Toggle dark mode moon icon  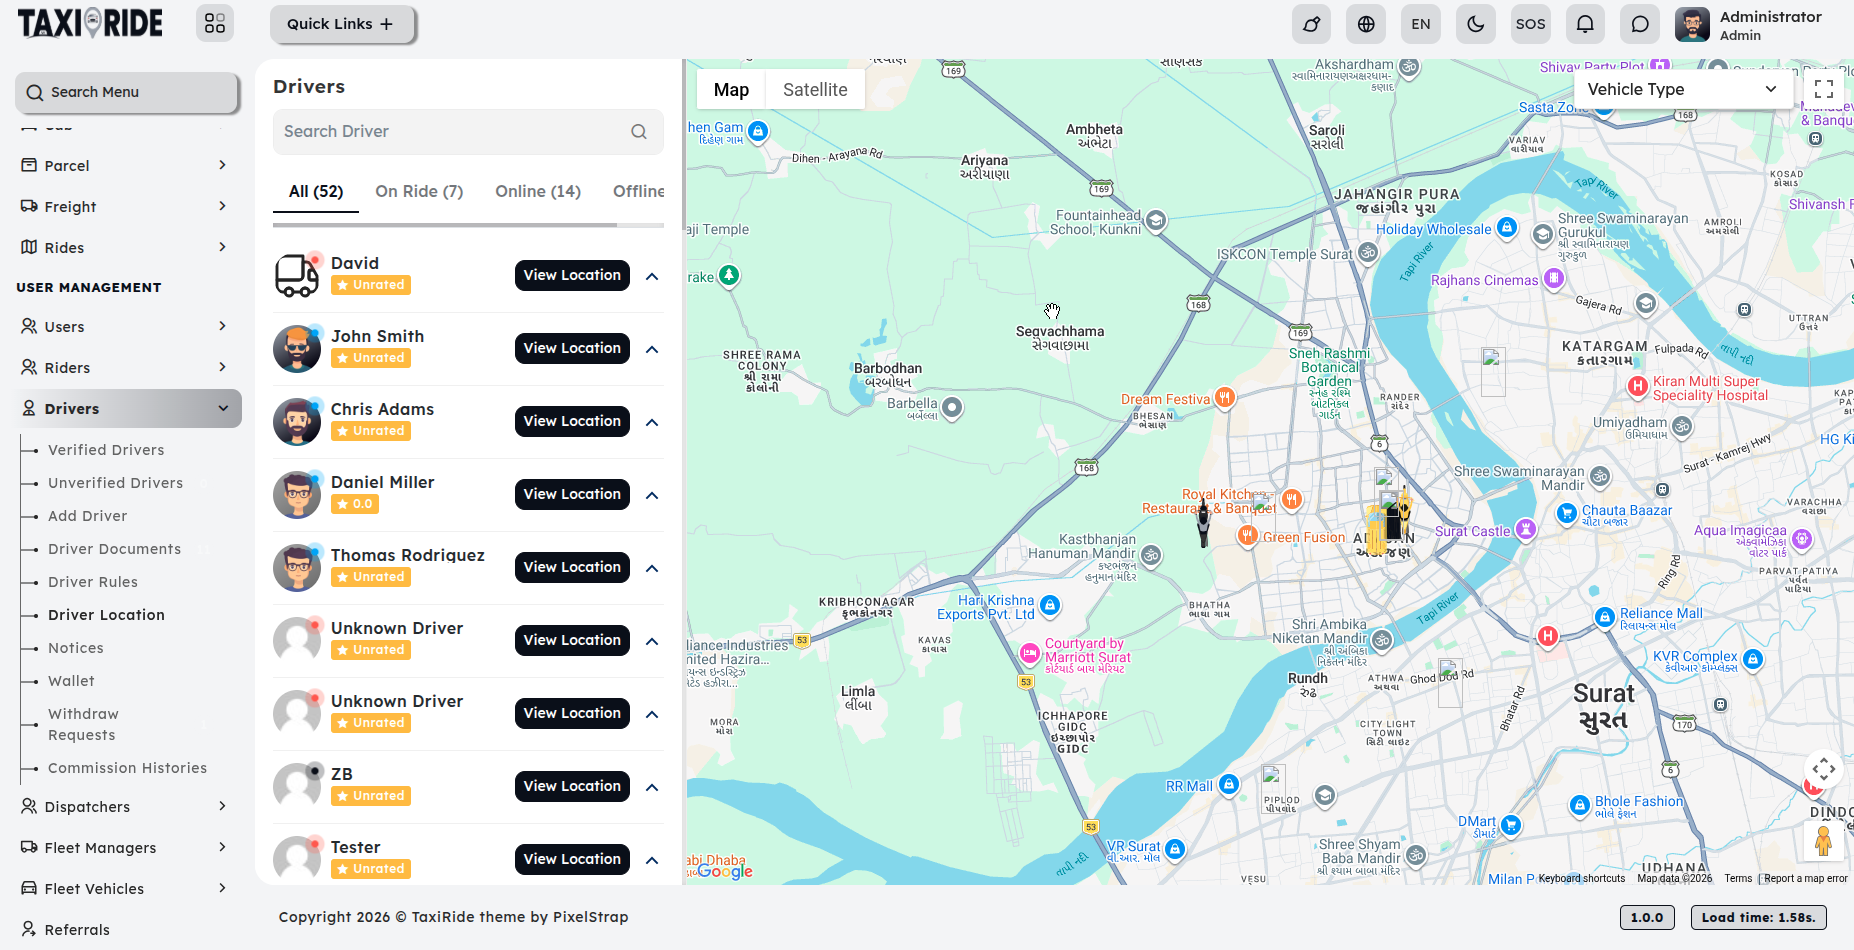pos(1476,24)
